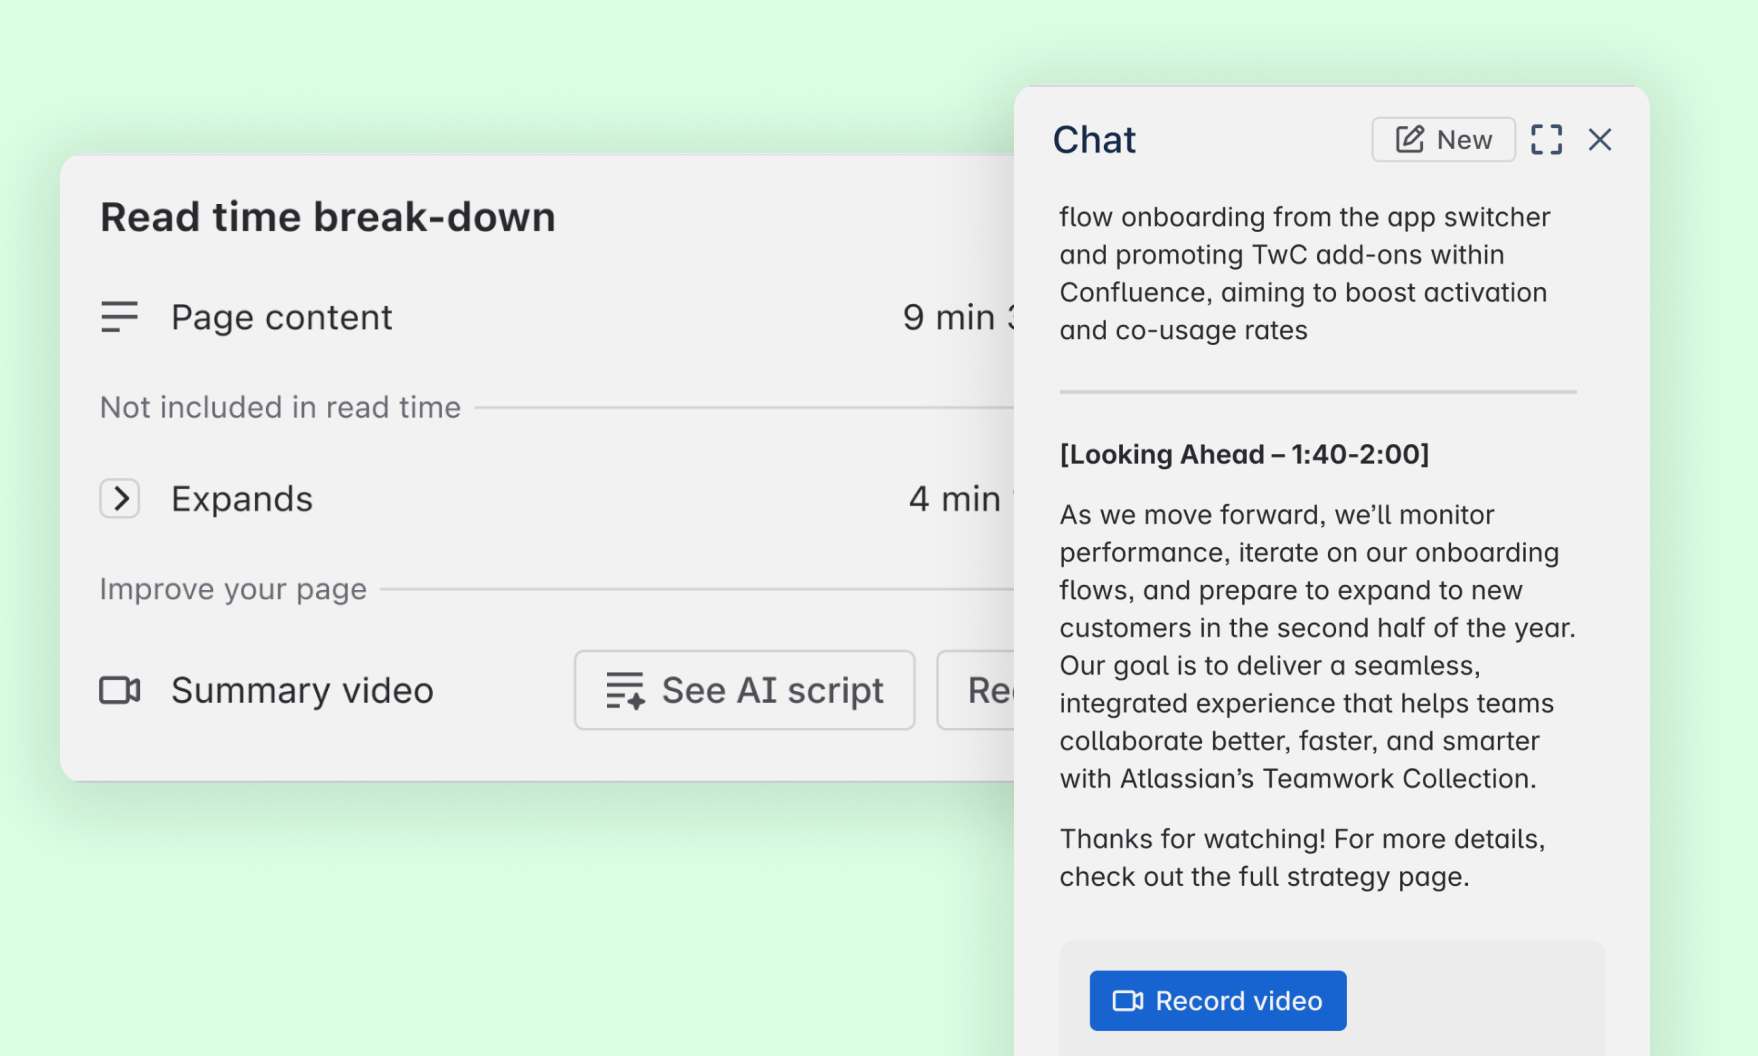Close the Chat panel
Image resolution: width=1758 pixels, height=1056 pixels.
(x=1600, y=139)
